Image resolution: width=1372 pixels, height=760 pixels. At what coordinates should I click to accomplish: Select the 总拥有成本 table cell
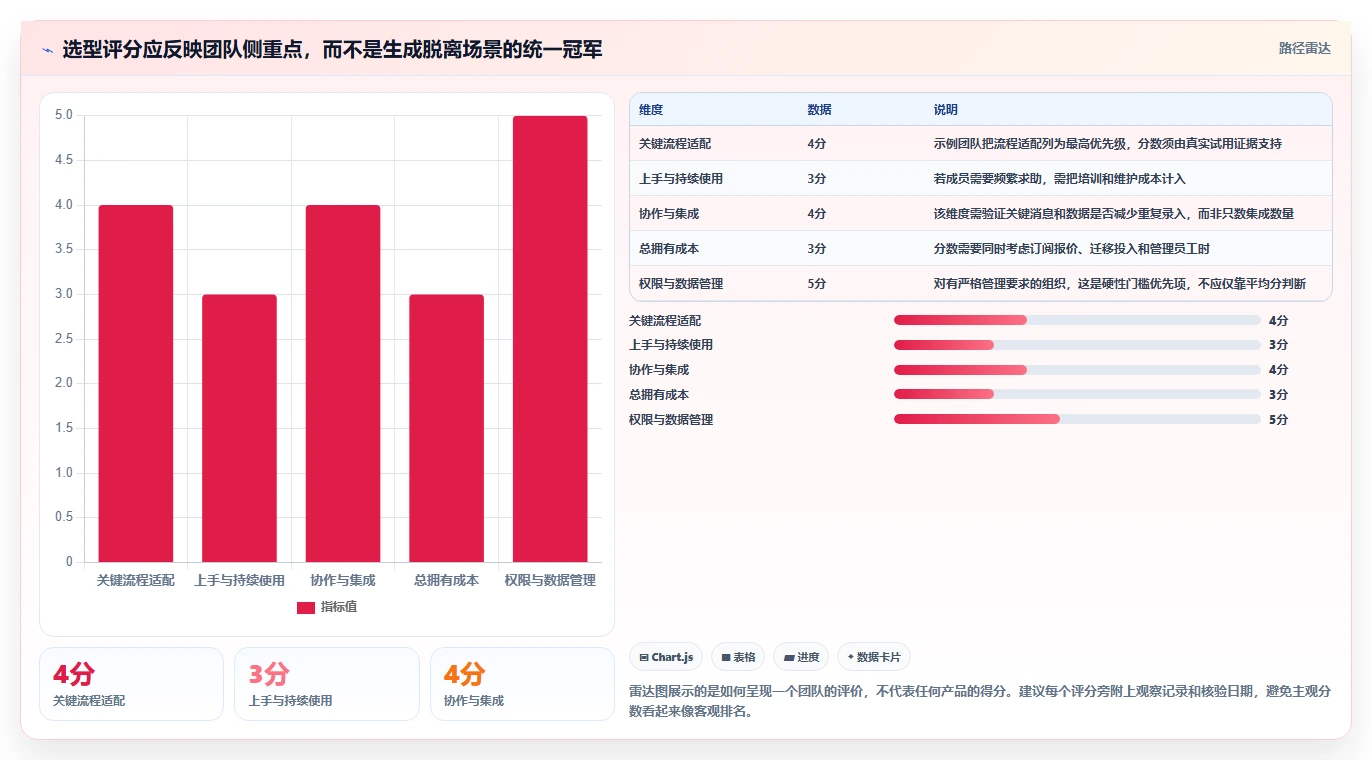point(669,249)
